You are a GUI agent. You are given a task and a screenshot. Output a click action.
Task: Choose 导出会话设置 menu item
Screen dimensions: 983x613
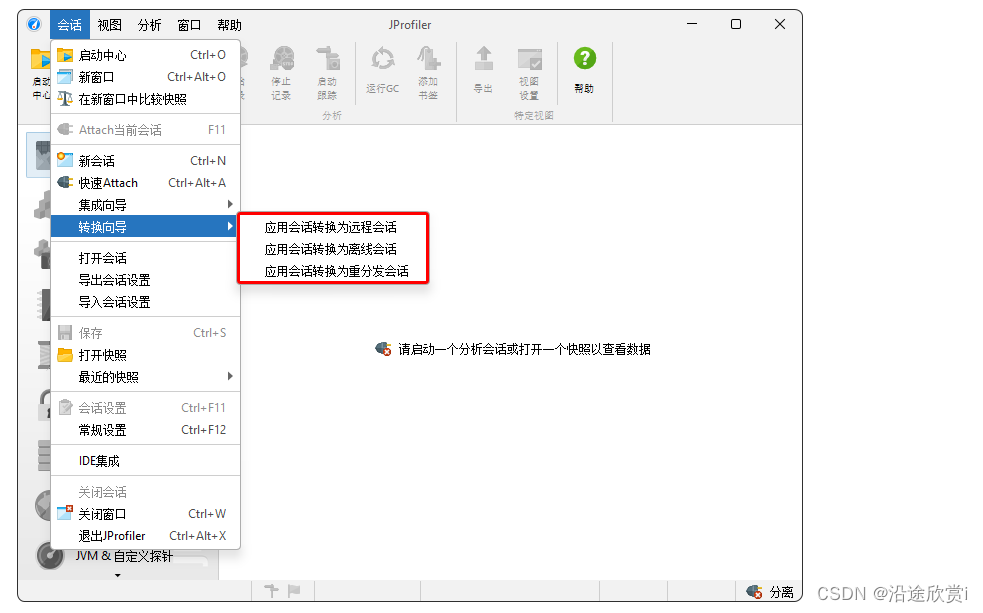[x=145, y=280]
